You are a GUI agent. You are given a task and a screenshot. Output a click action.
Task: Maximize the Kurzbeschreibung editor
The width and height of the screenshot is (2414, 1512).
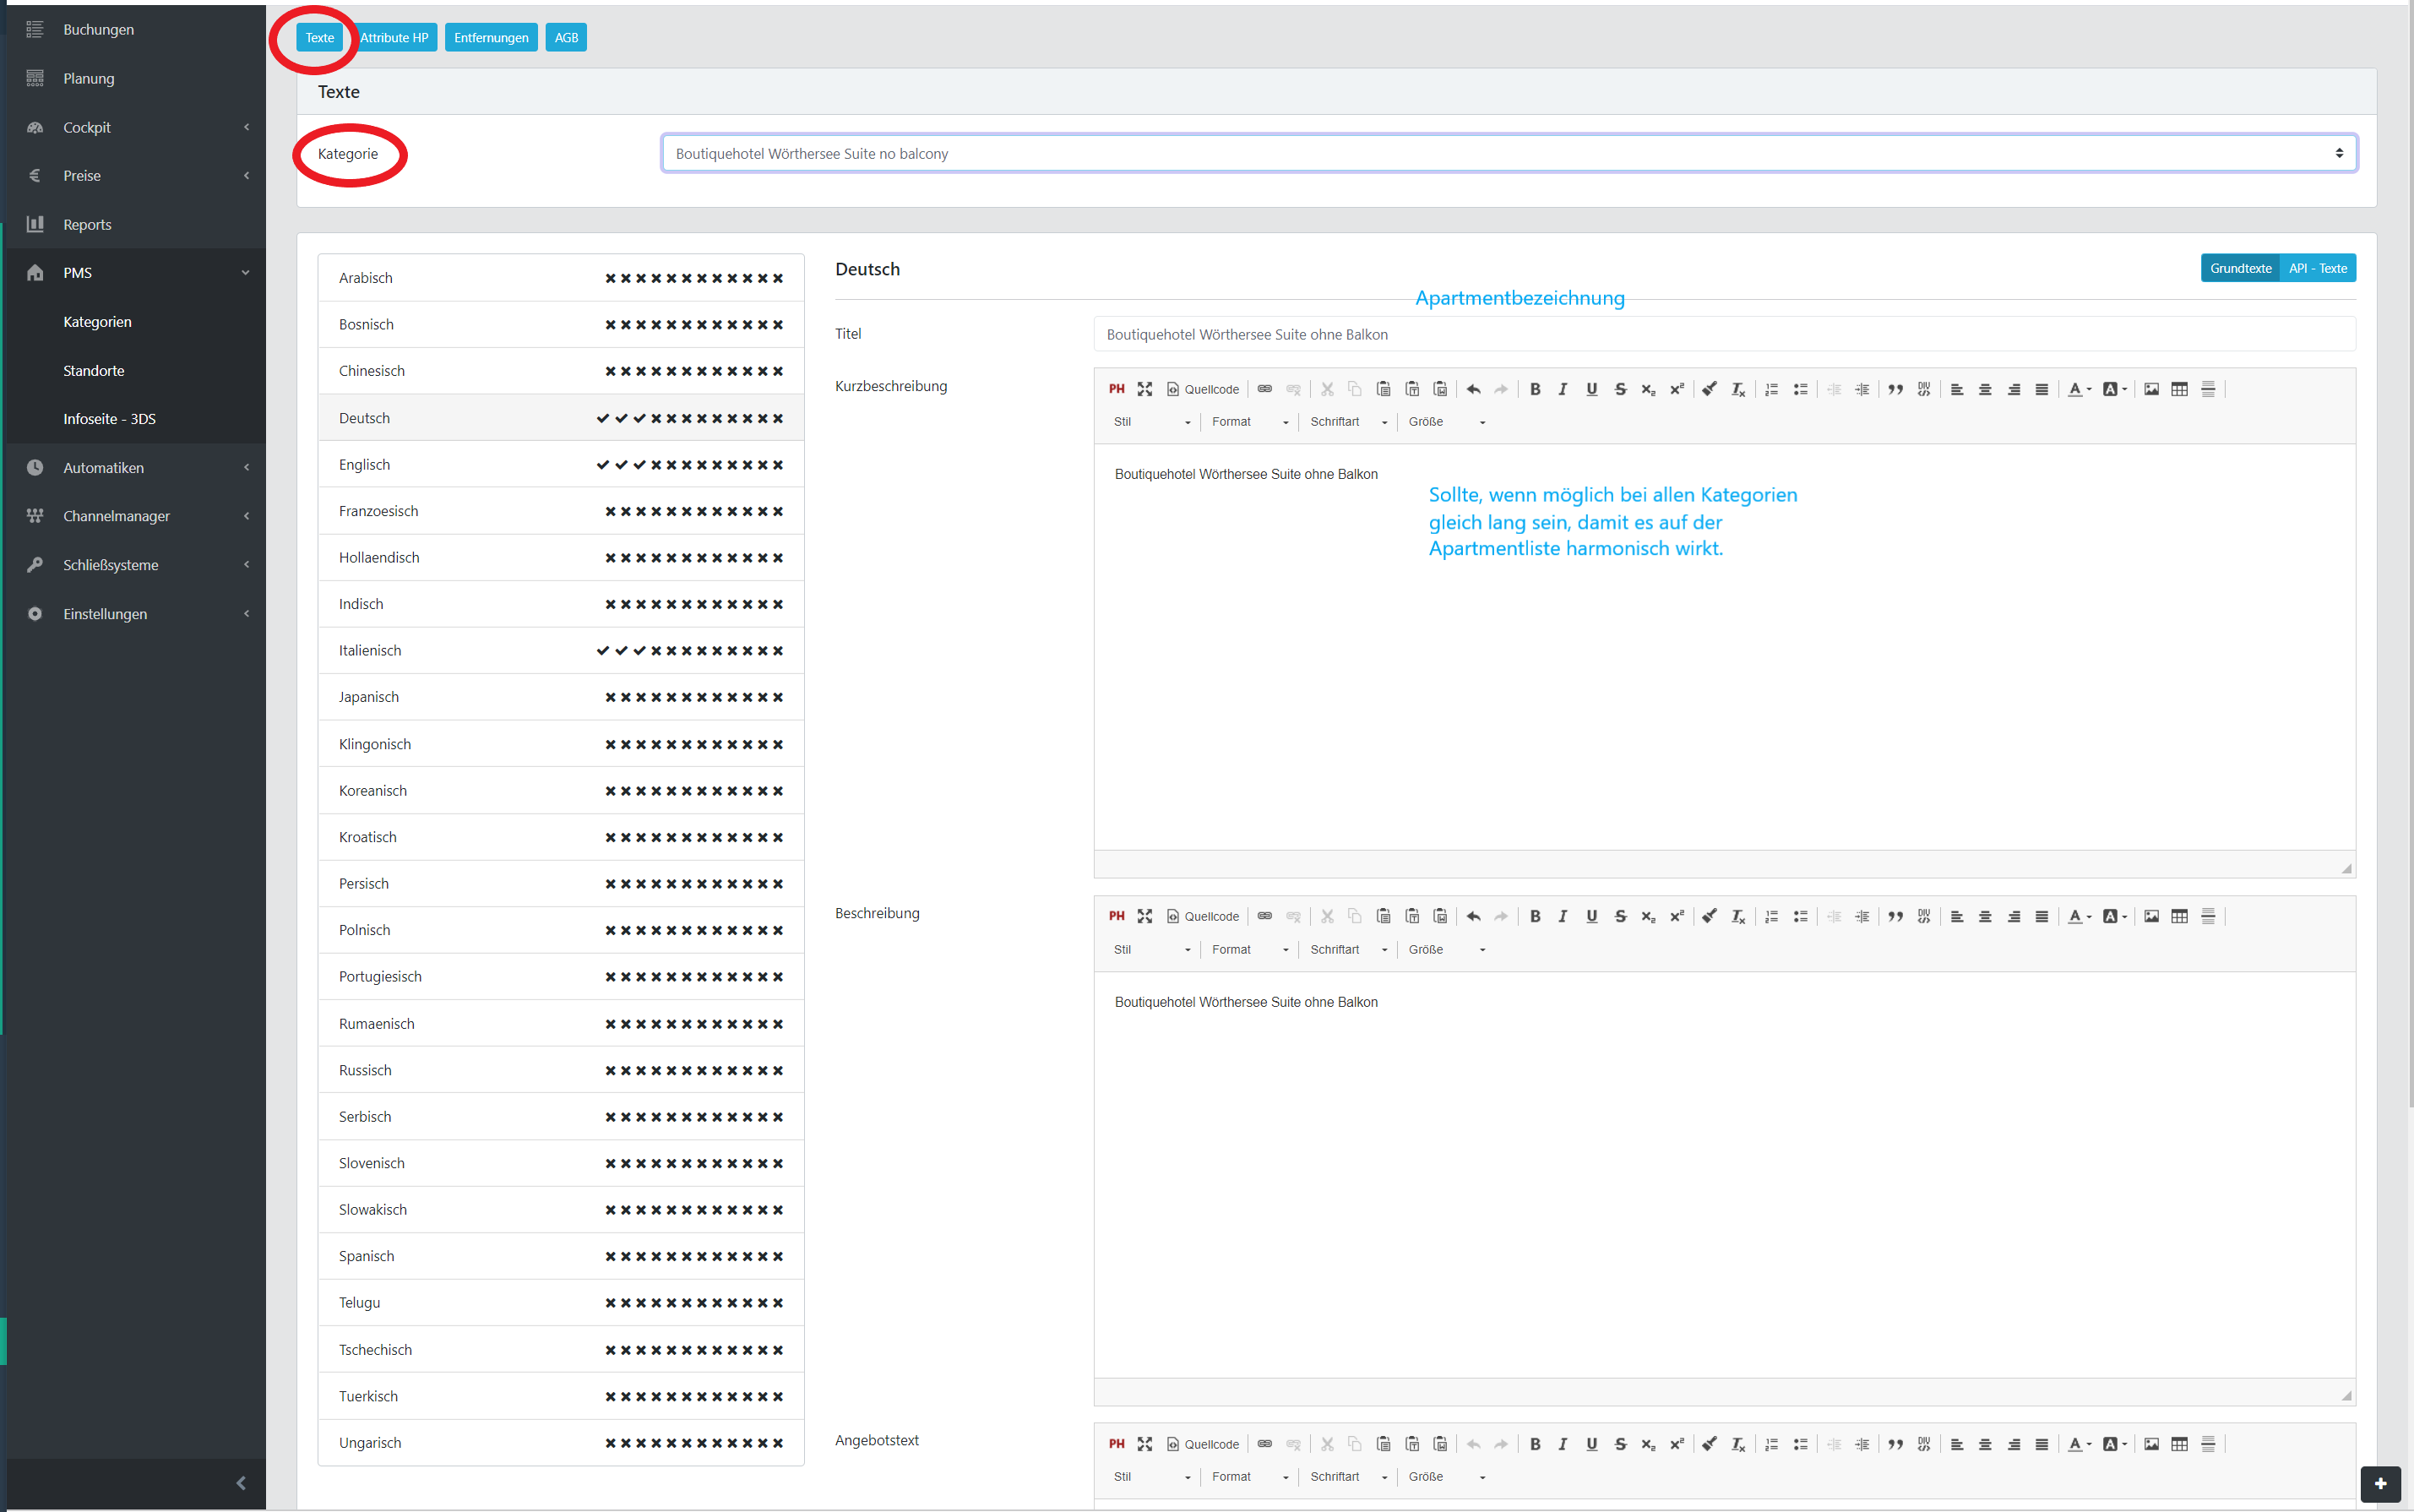(x=1144, y=389)
